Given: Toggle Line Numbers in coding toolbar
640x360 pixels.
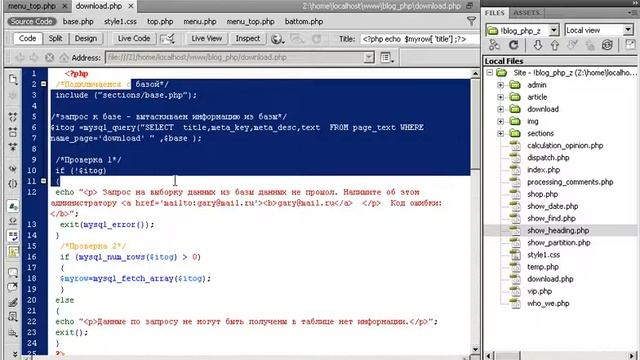Looking at the screenshot, I should pos(13,206).
